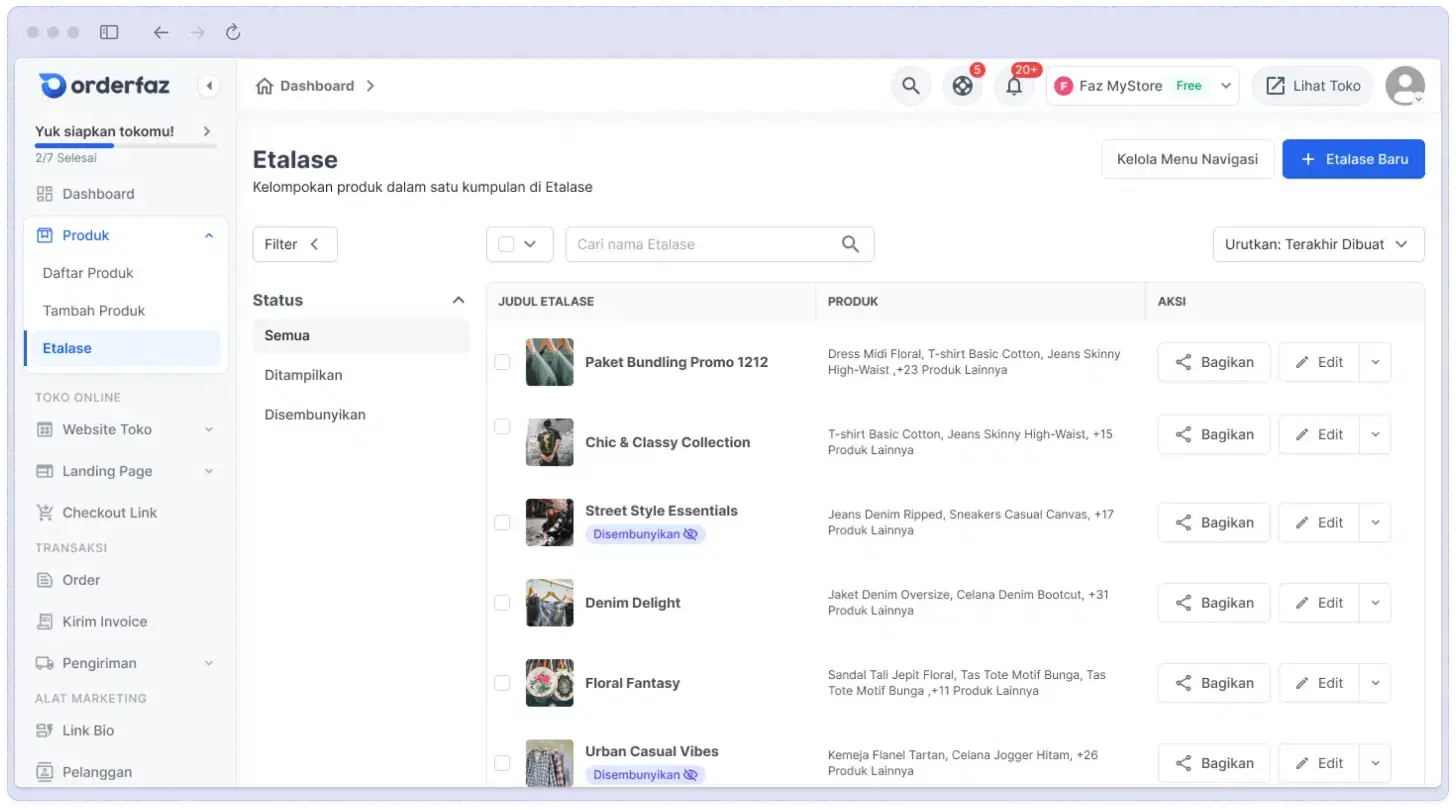Viewport: 1456px width, 810px height.
Task: Reload the page with browser refresh icon
Action: pyautogui.click(x=233, y=32)
